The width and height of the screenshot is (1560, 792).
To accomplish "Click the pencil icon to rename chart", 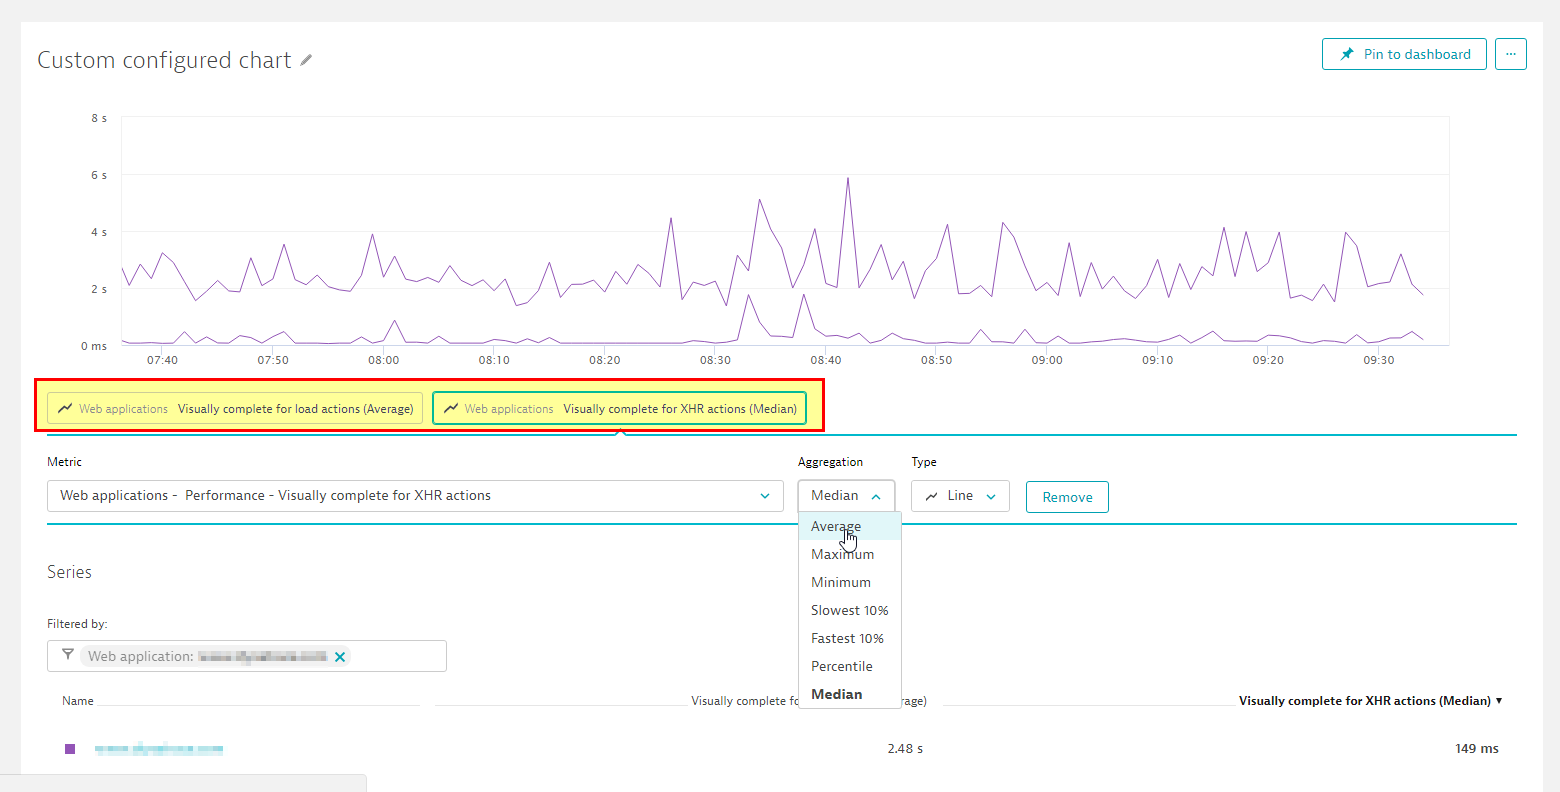I will coord(306,61).
